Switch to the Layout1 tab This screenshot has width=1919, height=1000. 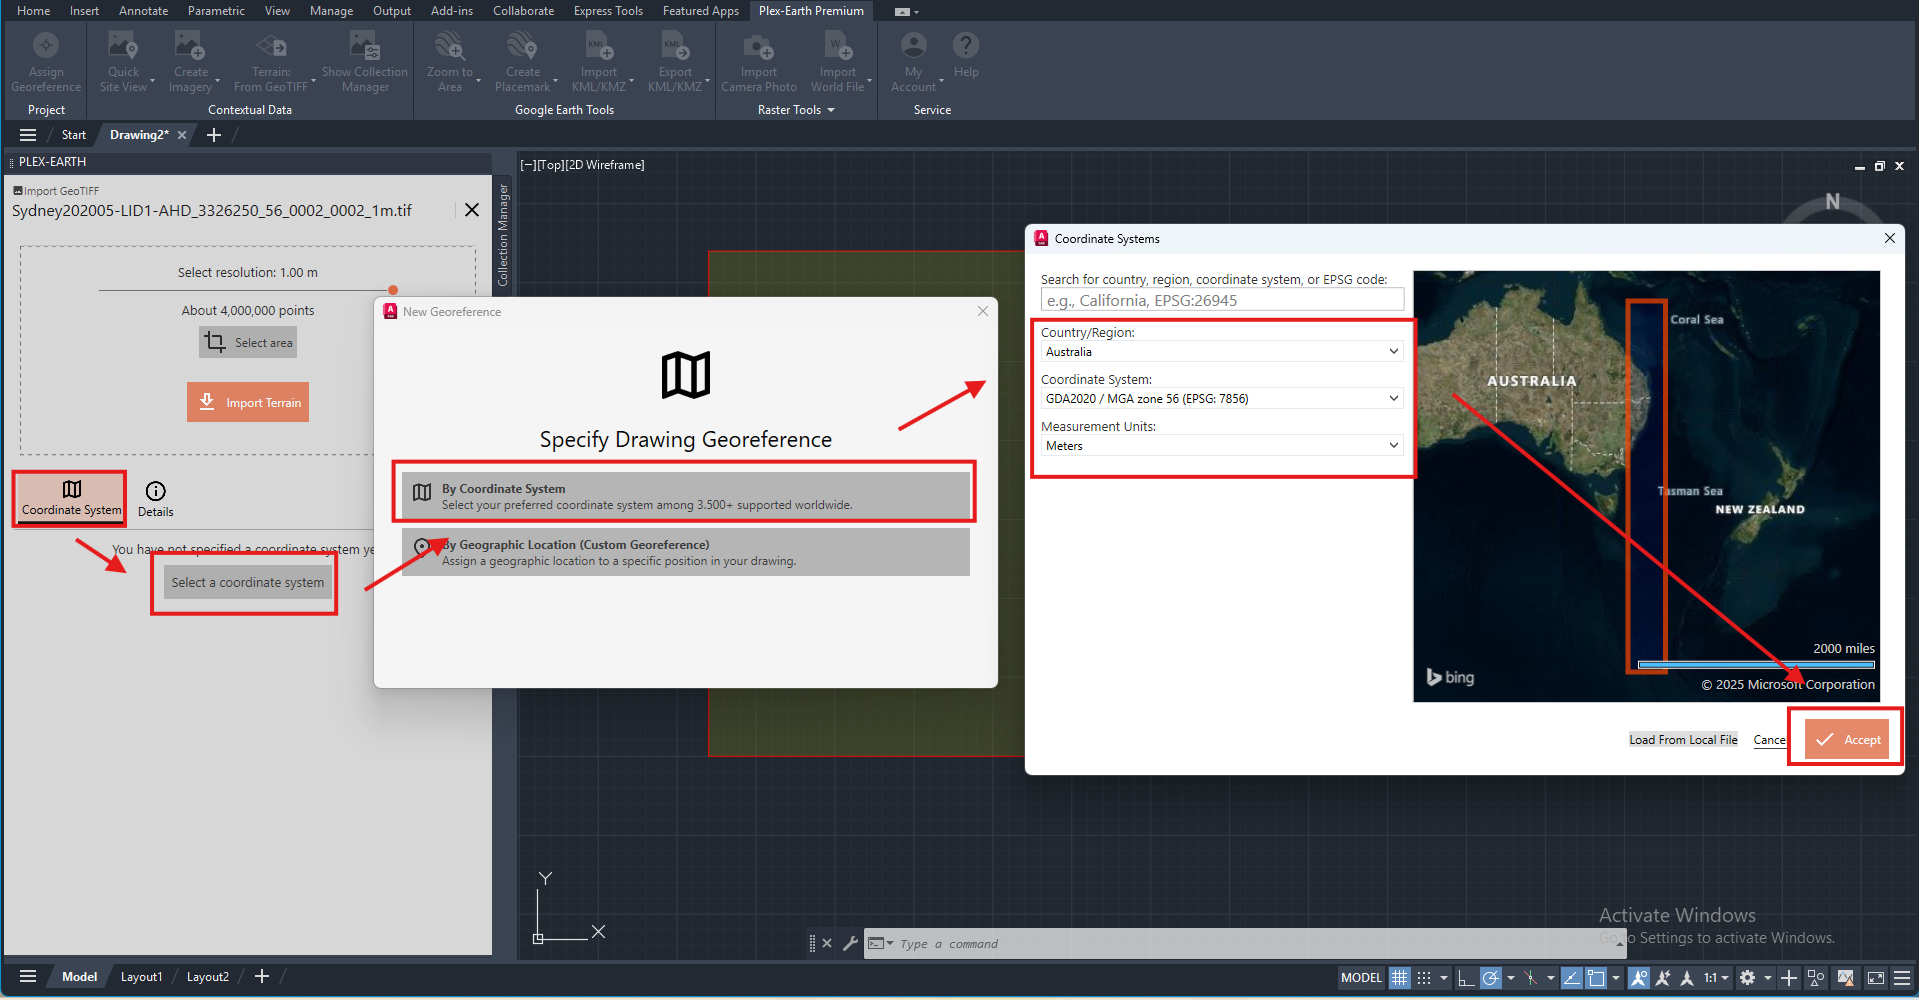click(141, 976)
